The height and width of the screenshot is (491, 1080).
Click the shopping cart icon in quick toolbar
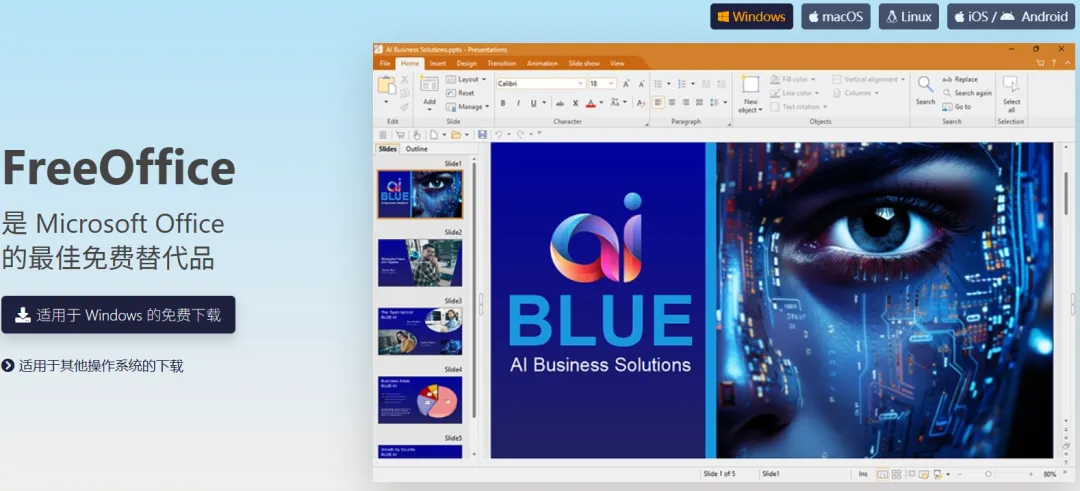[x=399, y=135]
